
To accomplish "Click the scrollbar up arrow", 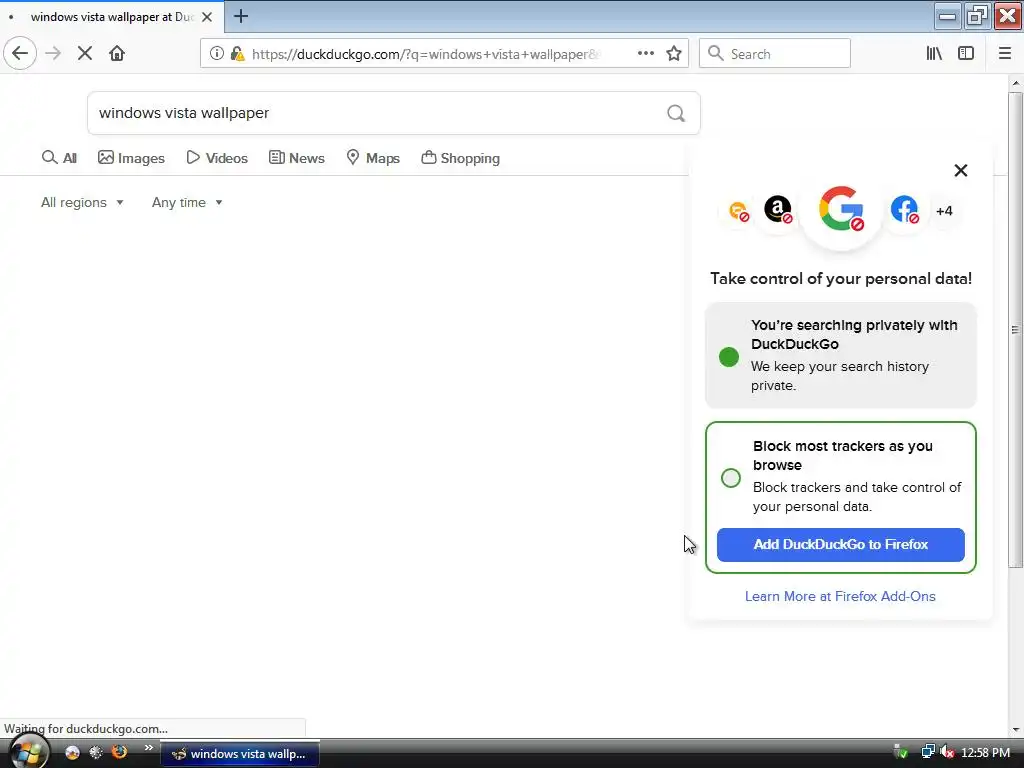I will [1016, 83].
